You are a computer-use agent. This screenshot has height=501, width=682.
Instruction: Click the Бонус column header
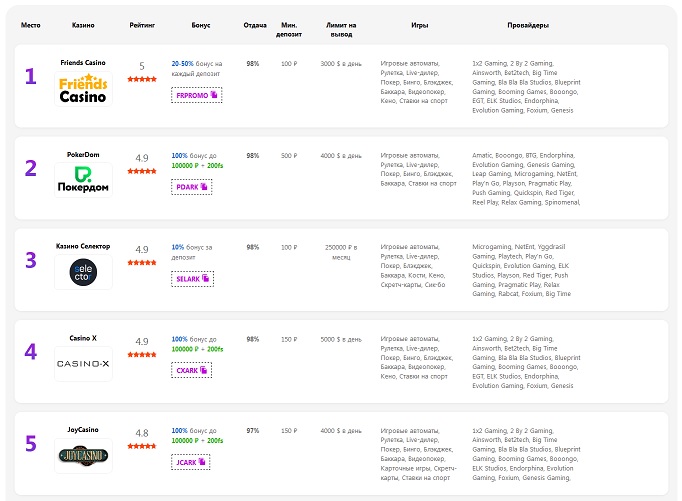click(201, 25)
